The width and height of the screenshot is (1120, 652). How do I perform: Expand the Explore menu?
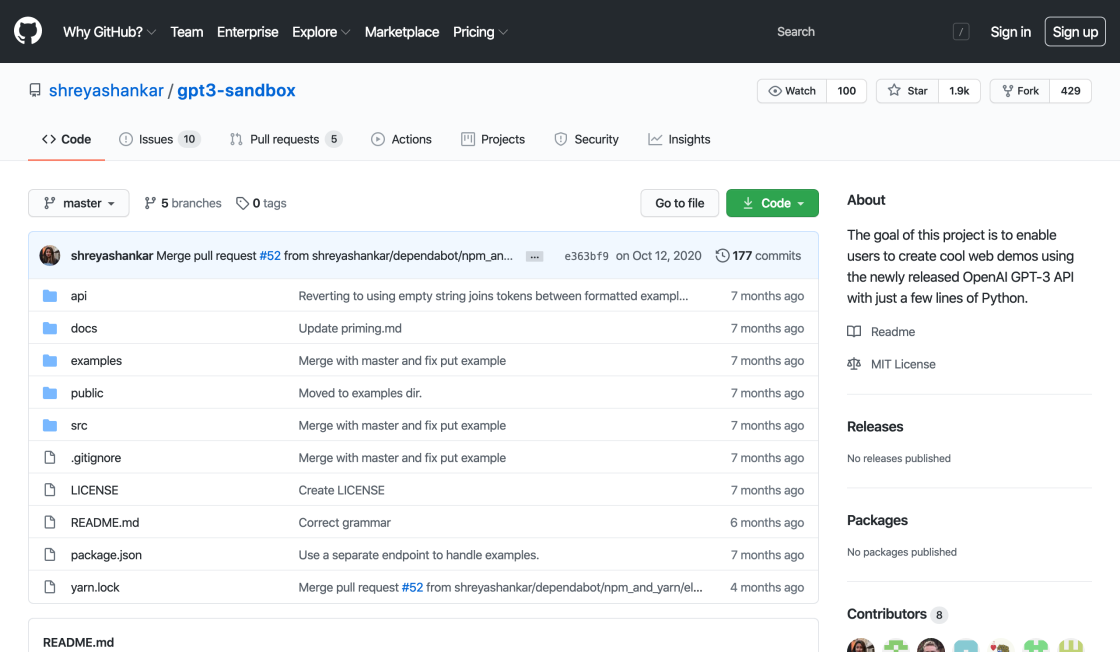(x=321, y=32)
